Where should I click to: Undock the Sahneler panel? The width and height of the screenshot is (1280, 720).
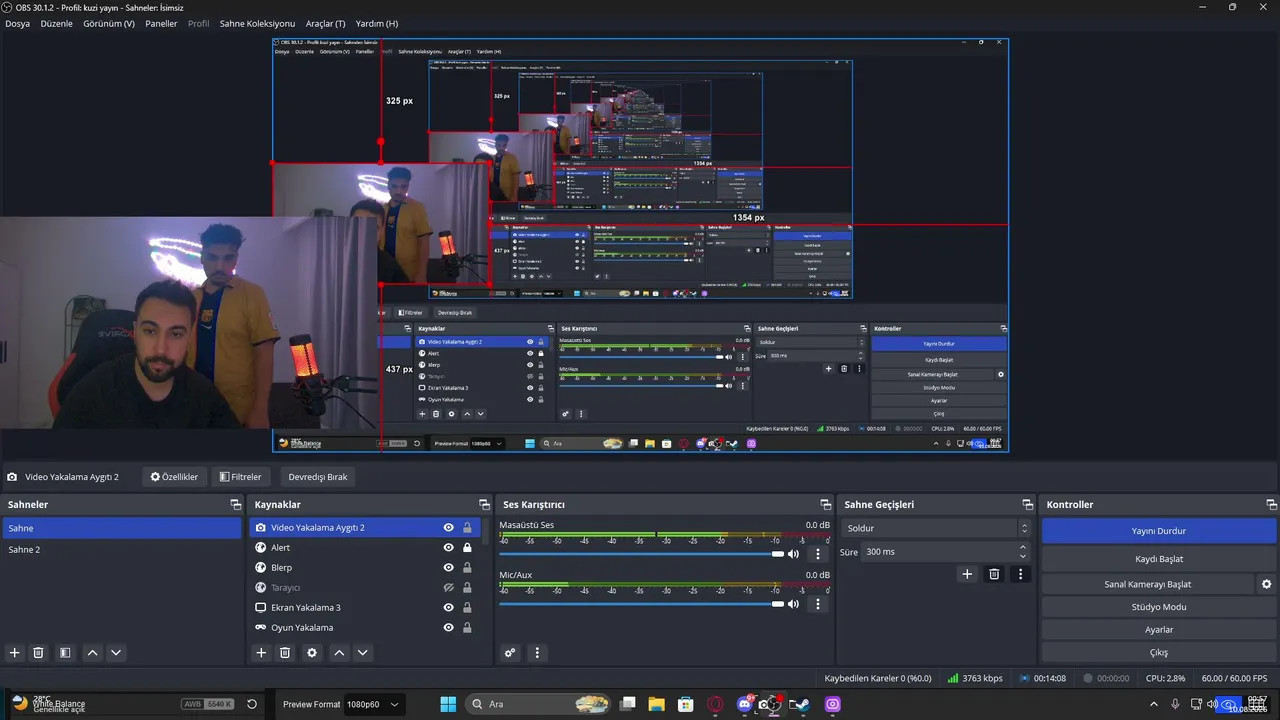pyautogui.click(x=236, y=505)
